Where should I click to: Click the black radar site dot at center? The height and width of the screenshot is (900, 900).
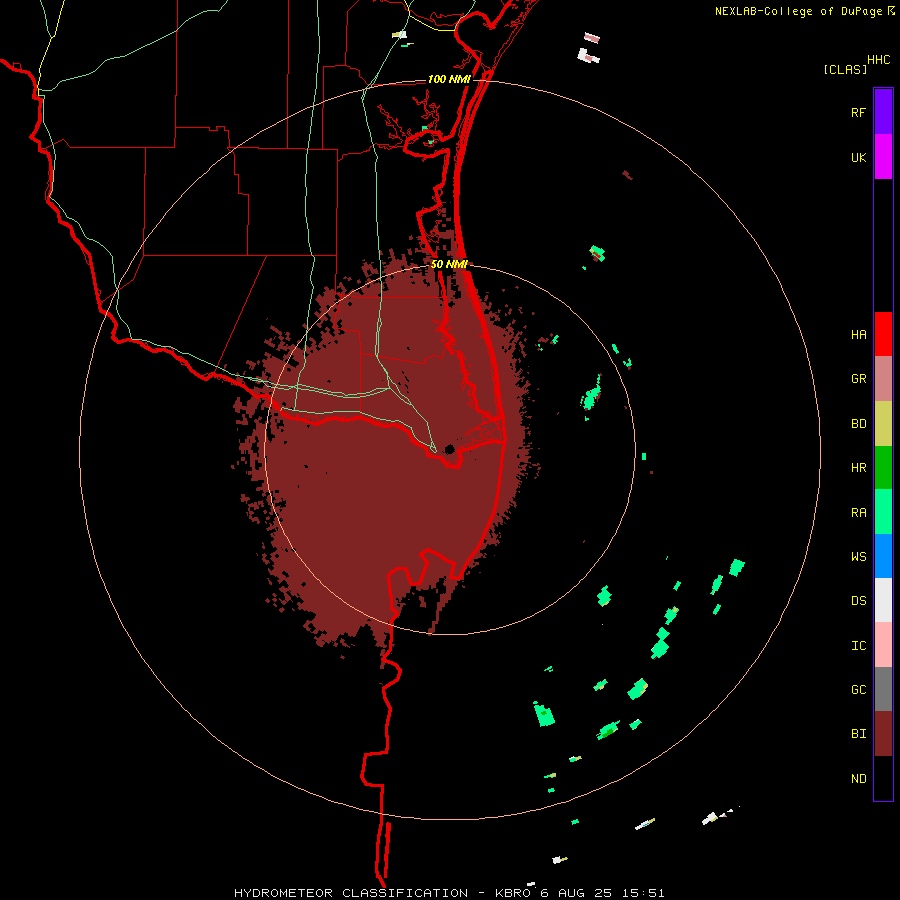click(x=449, y=449)
